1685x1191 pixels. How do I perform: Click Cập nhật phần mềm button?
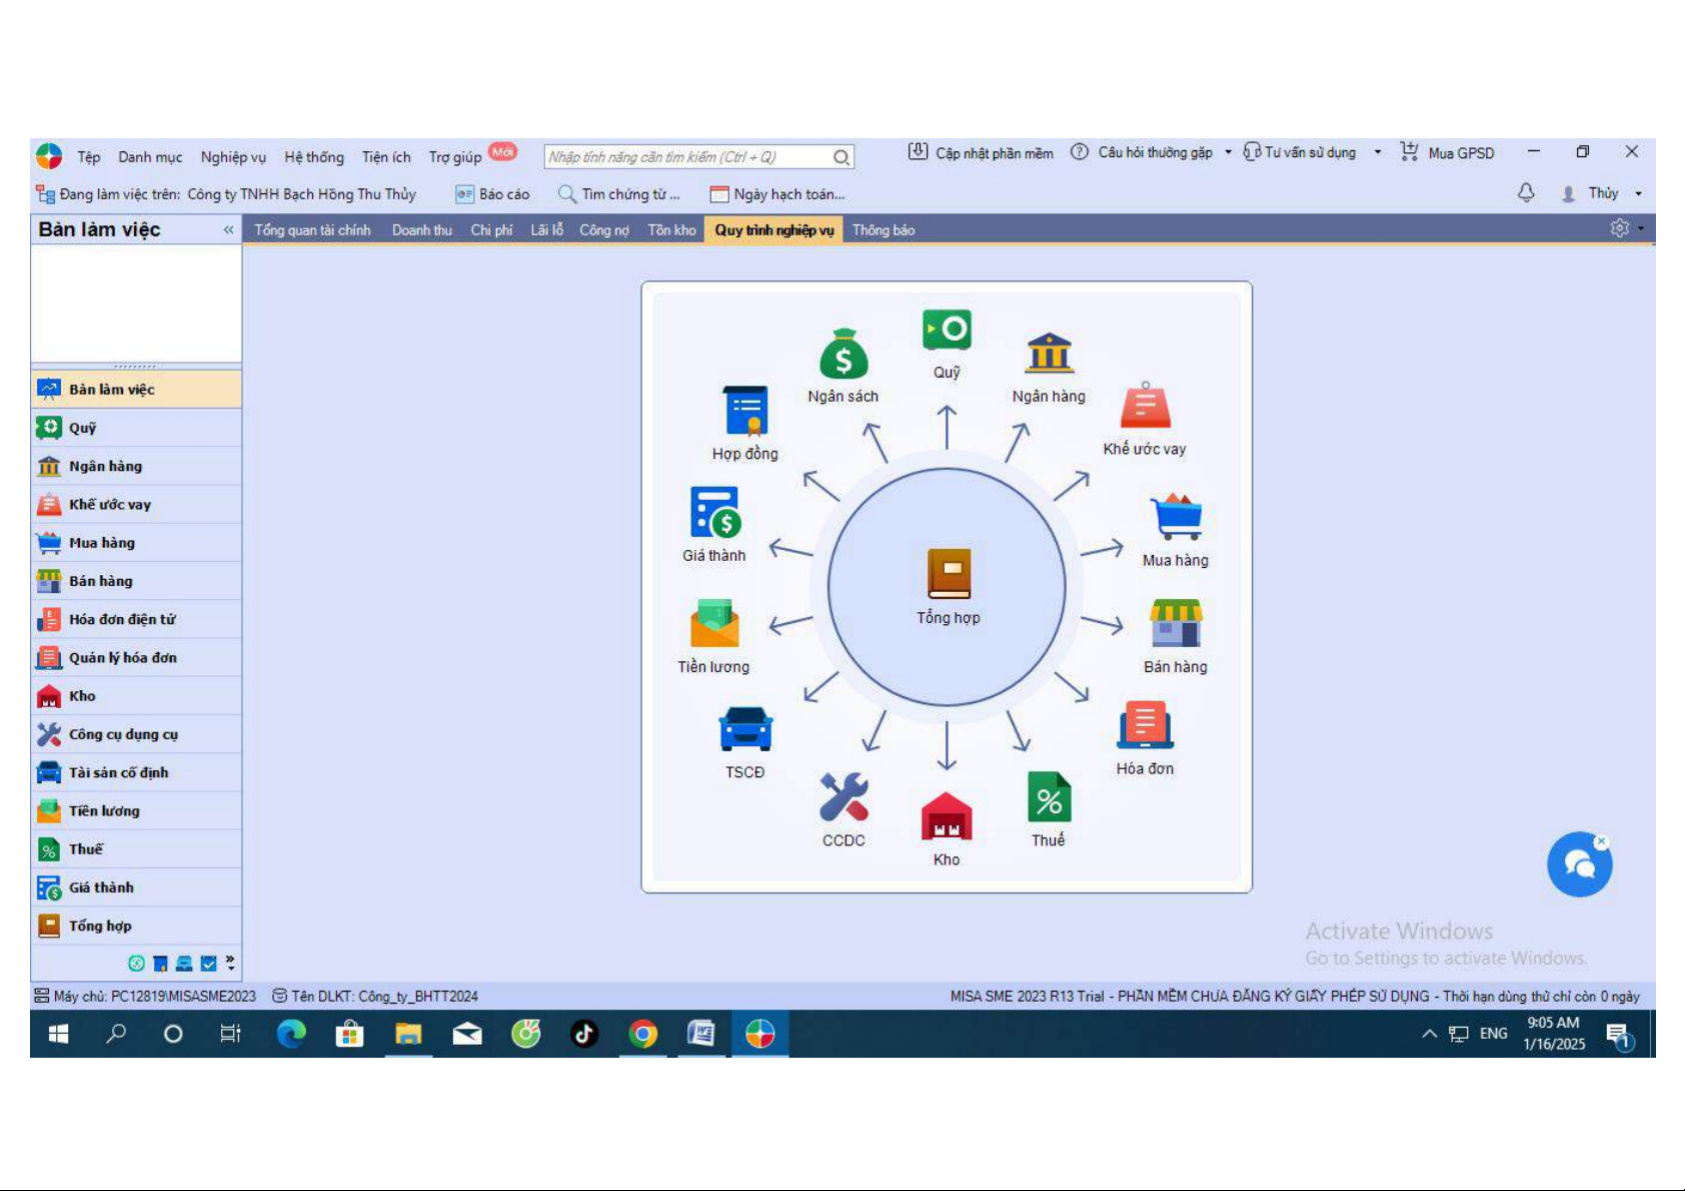click(x=981, y=153)
